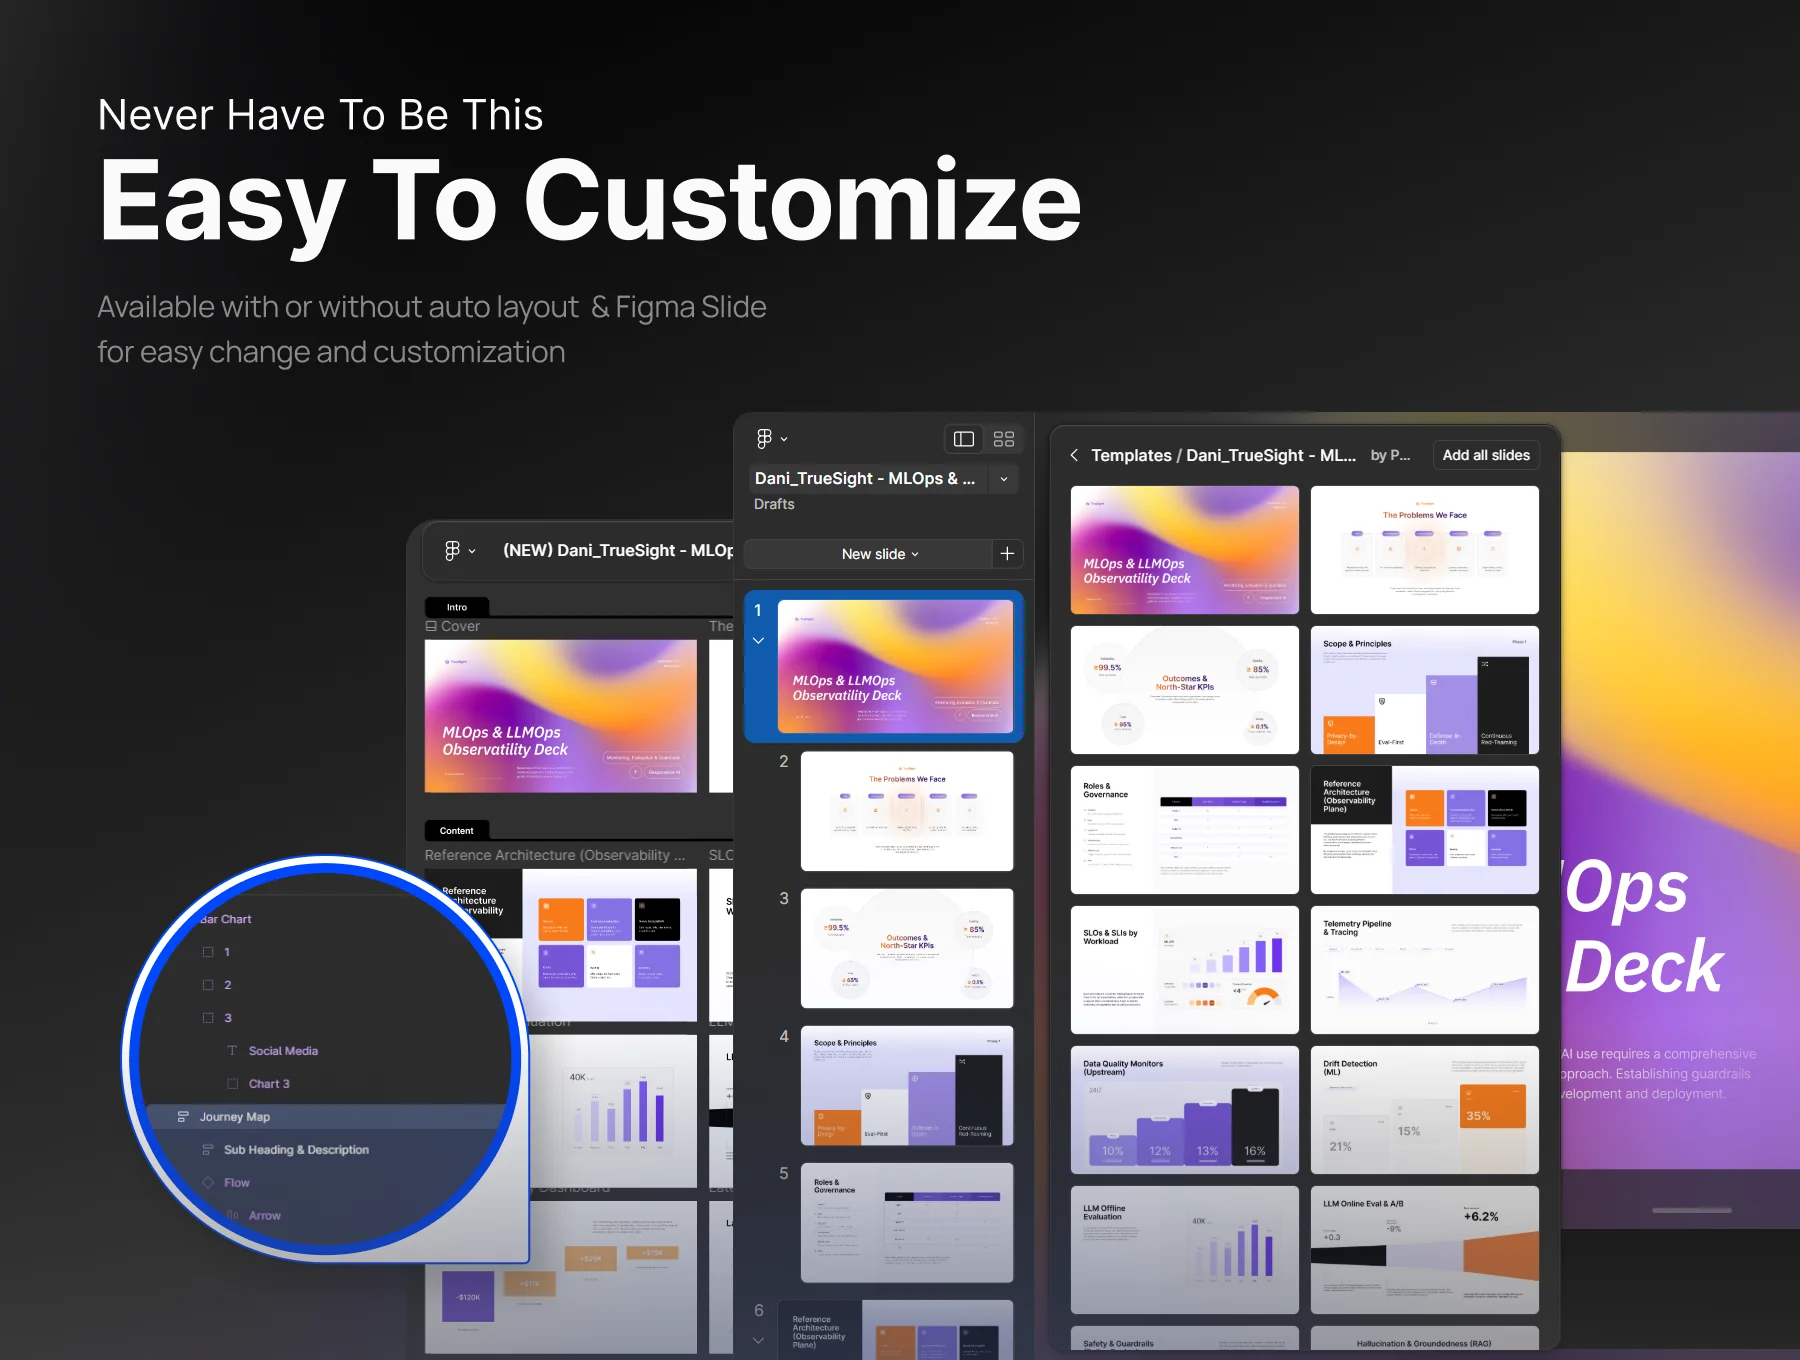
Task: Add Data Quality Monitors template slide
Action: click(1184, 1110)
